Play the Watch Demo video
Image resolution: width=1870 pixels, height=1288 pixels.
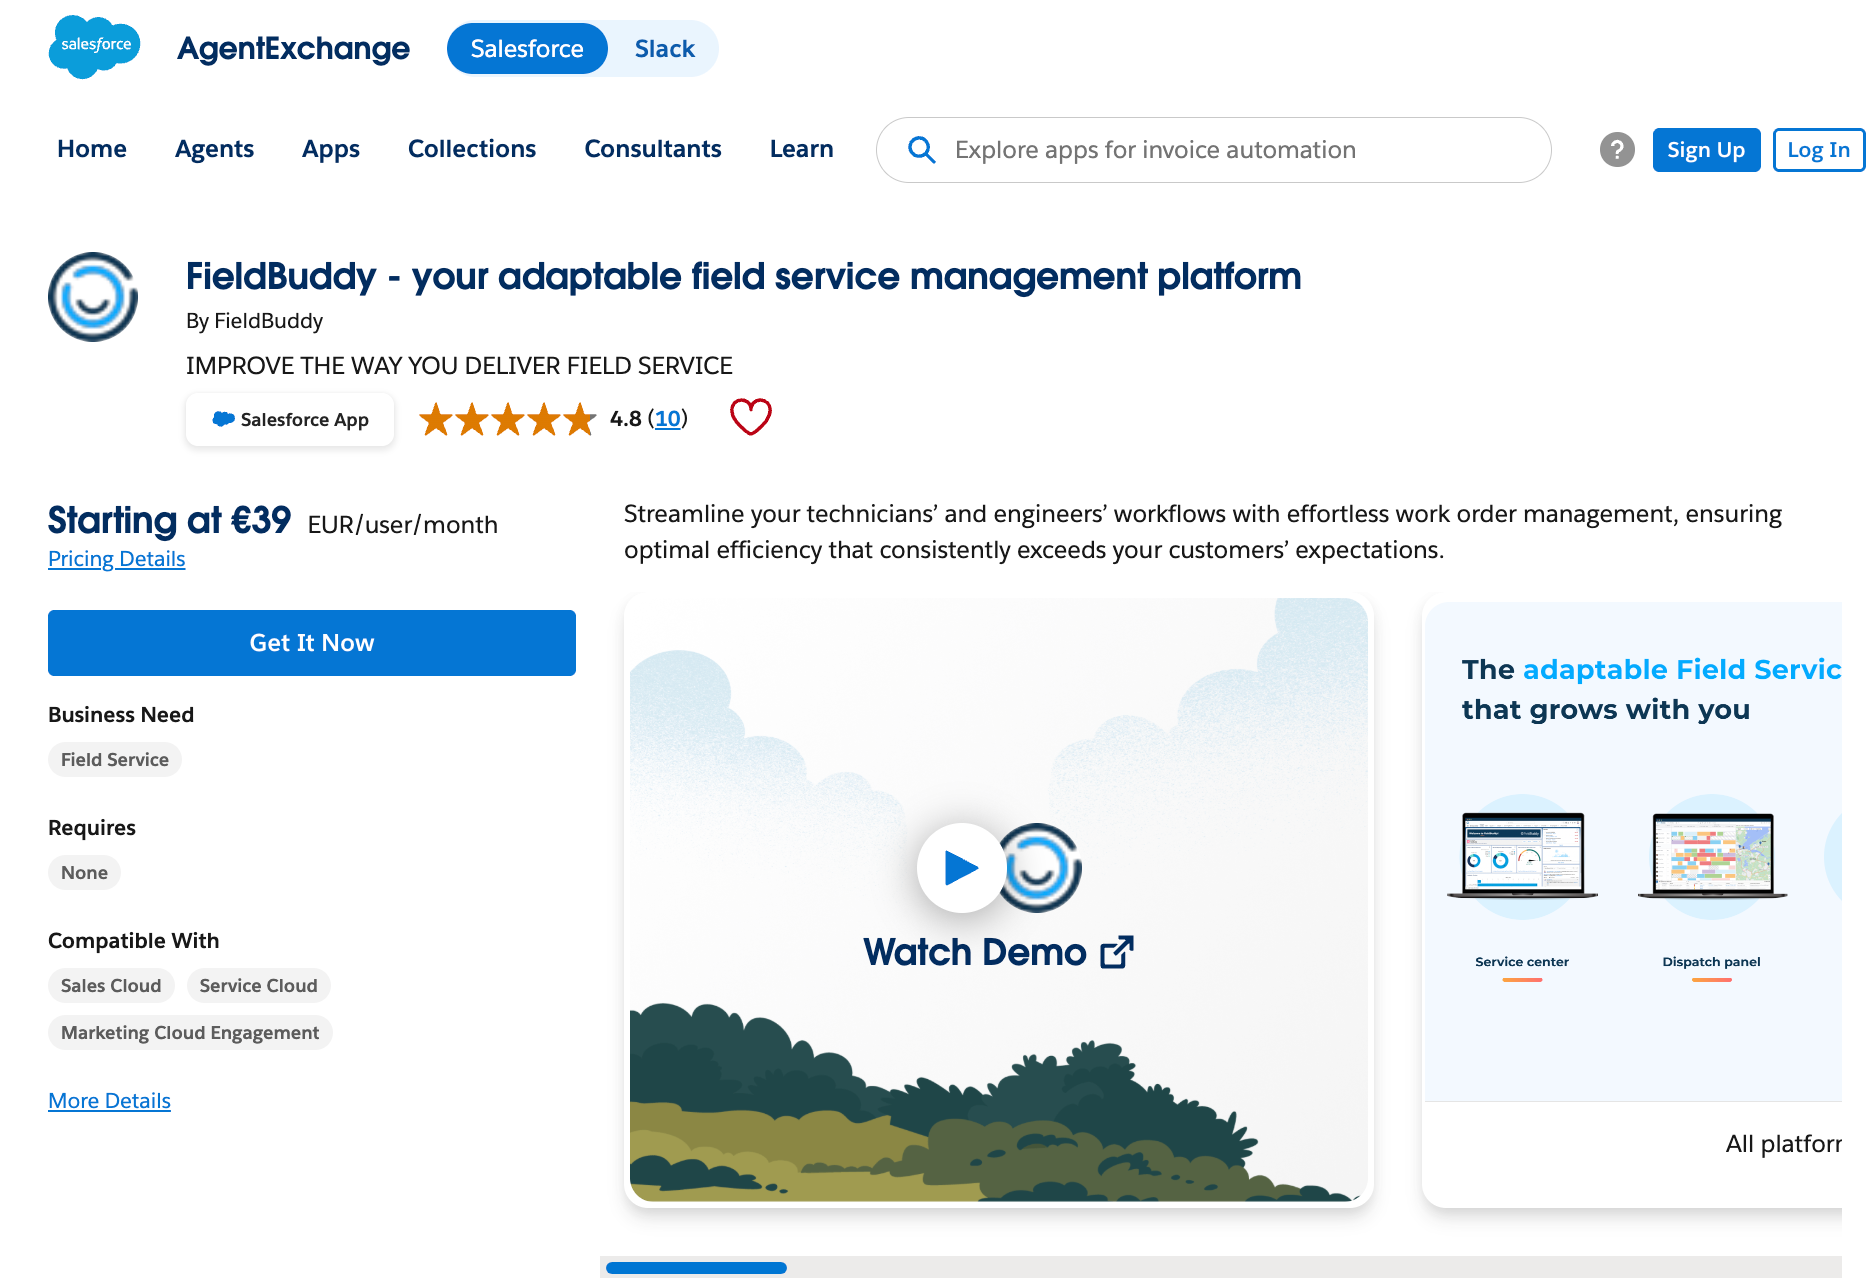pyautogui.click(x=961, y=867)
